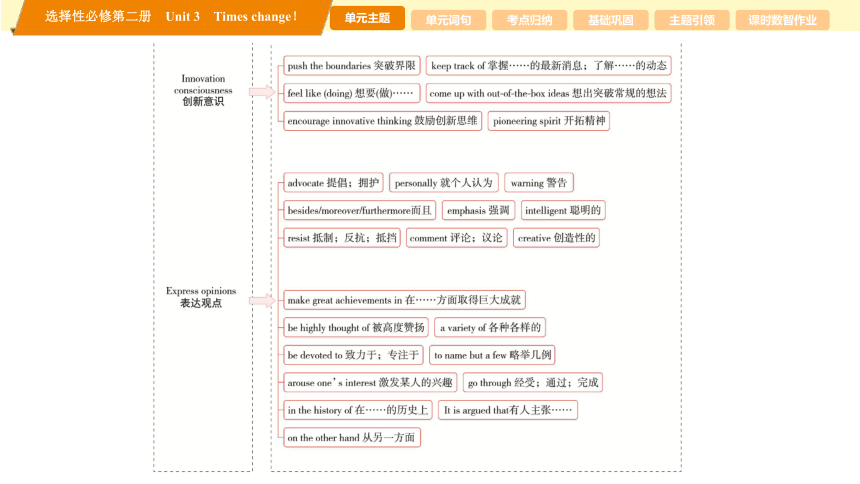Image resolution: width=860 pixels, height=484 pixels.
Task: Select 'feel like (doing)' phrase box
Action: [352, 93]
